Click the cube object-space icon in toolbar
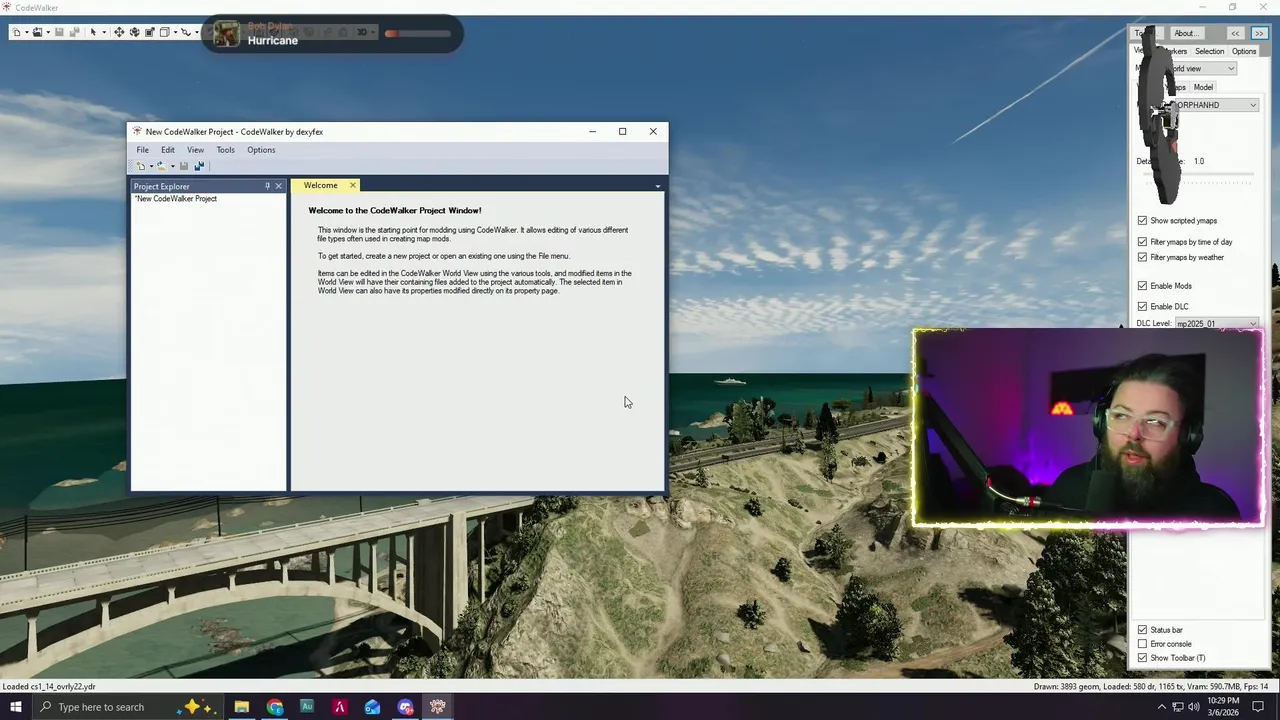The image size is (1280, 720). 165,32
